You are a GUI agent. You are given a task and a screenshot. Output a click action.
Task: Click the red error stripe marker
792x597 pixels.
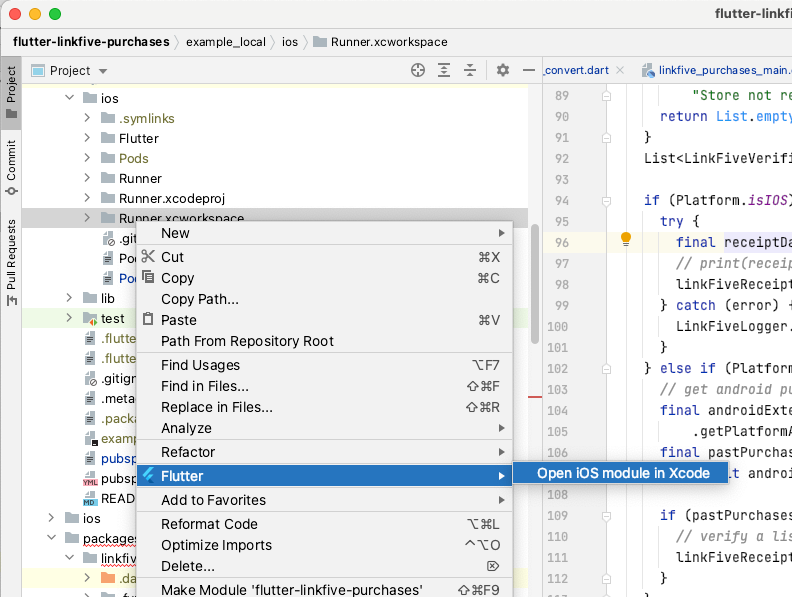click(535, 397)
